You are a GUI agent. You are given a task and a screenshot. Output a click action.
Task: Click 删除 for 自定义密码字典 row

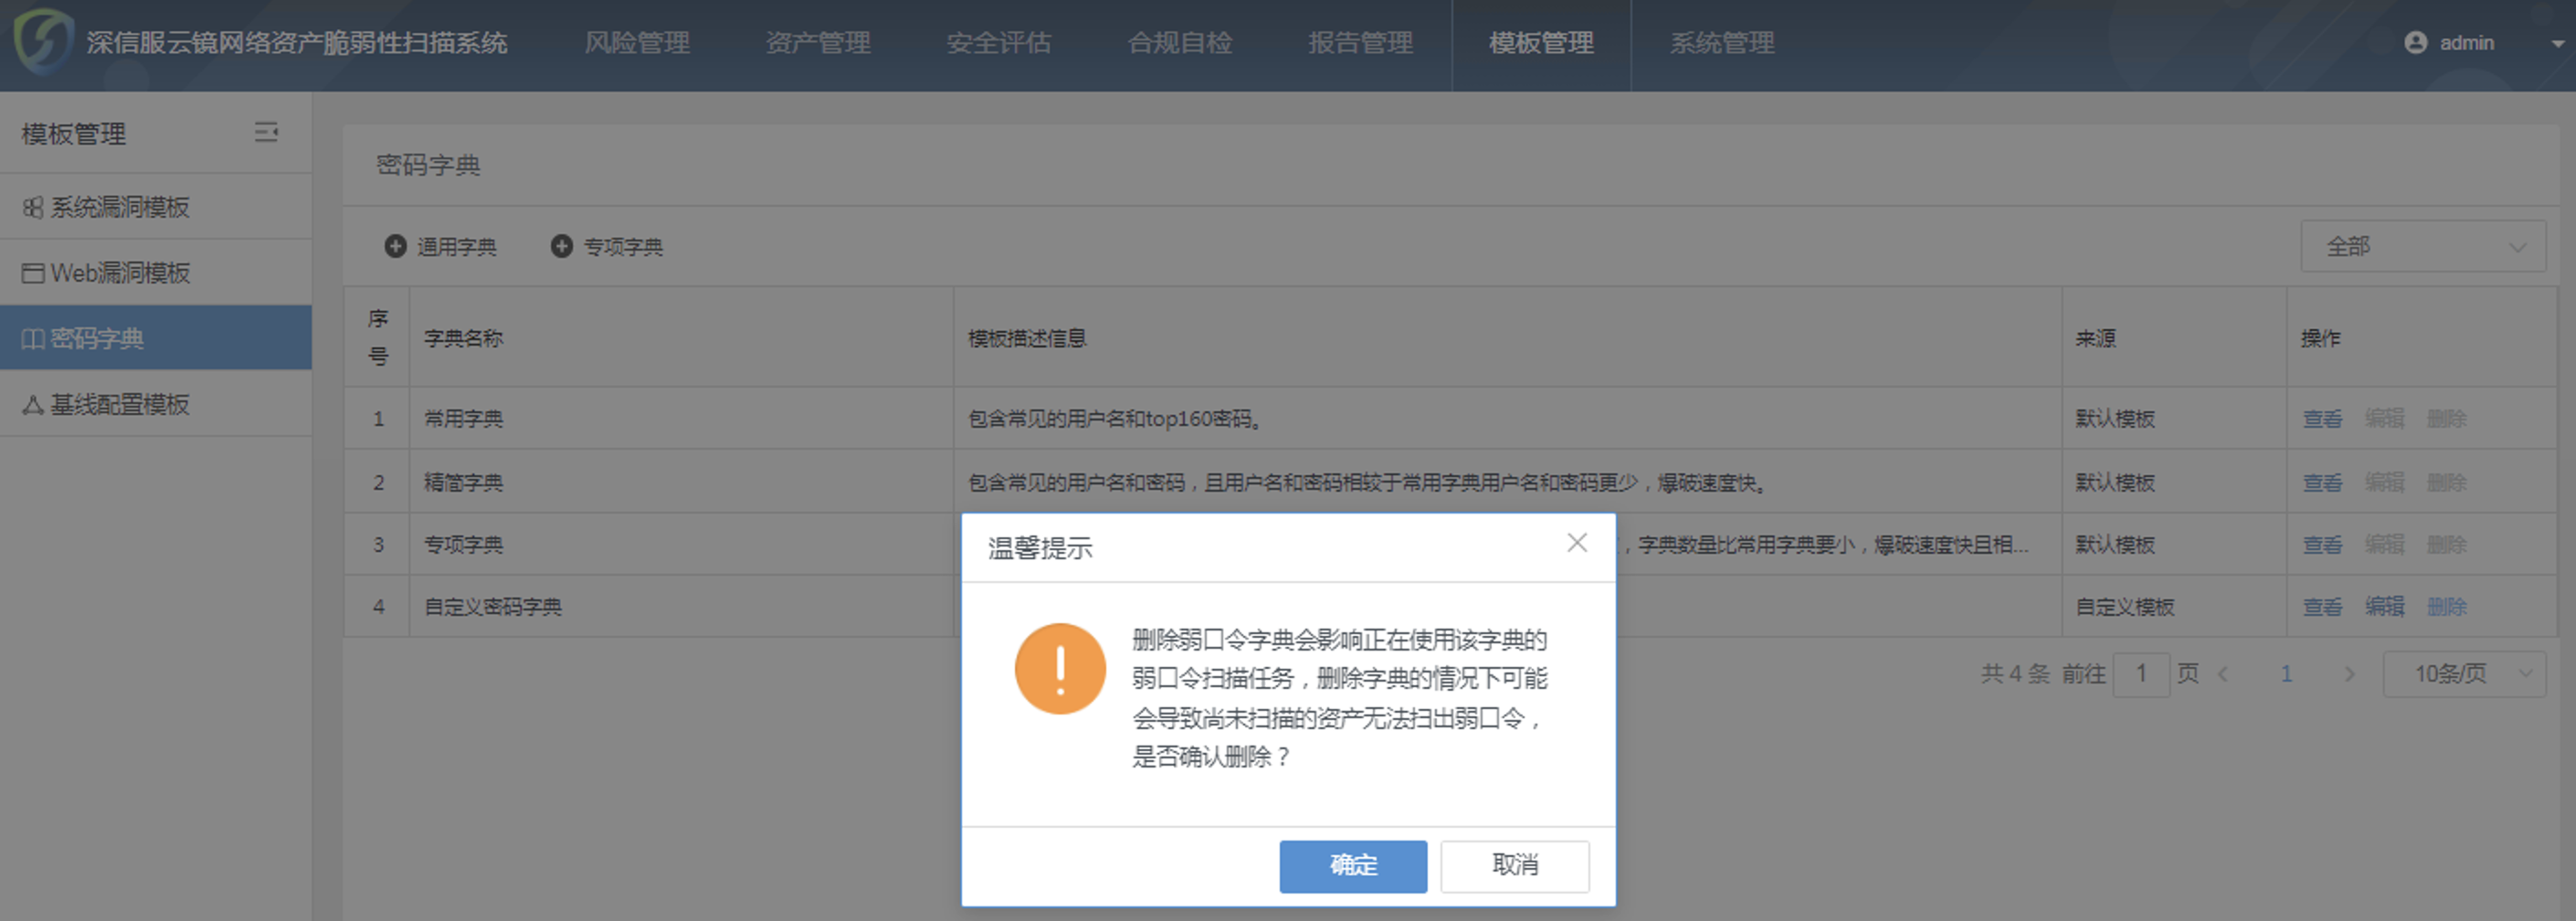point(2447,607)
